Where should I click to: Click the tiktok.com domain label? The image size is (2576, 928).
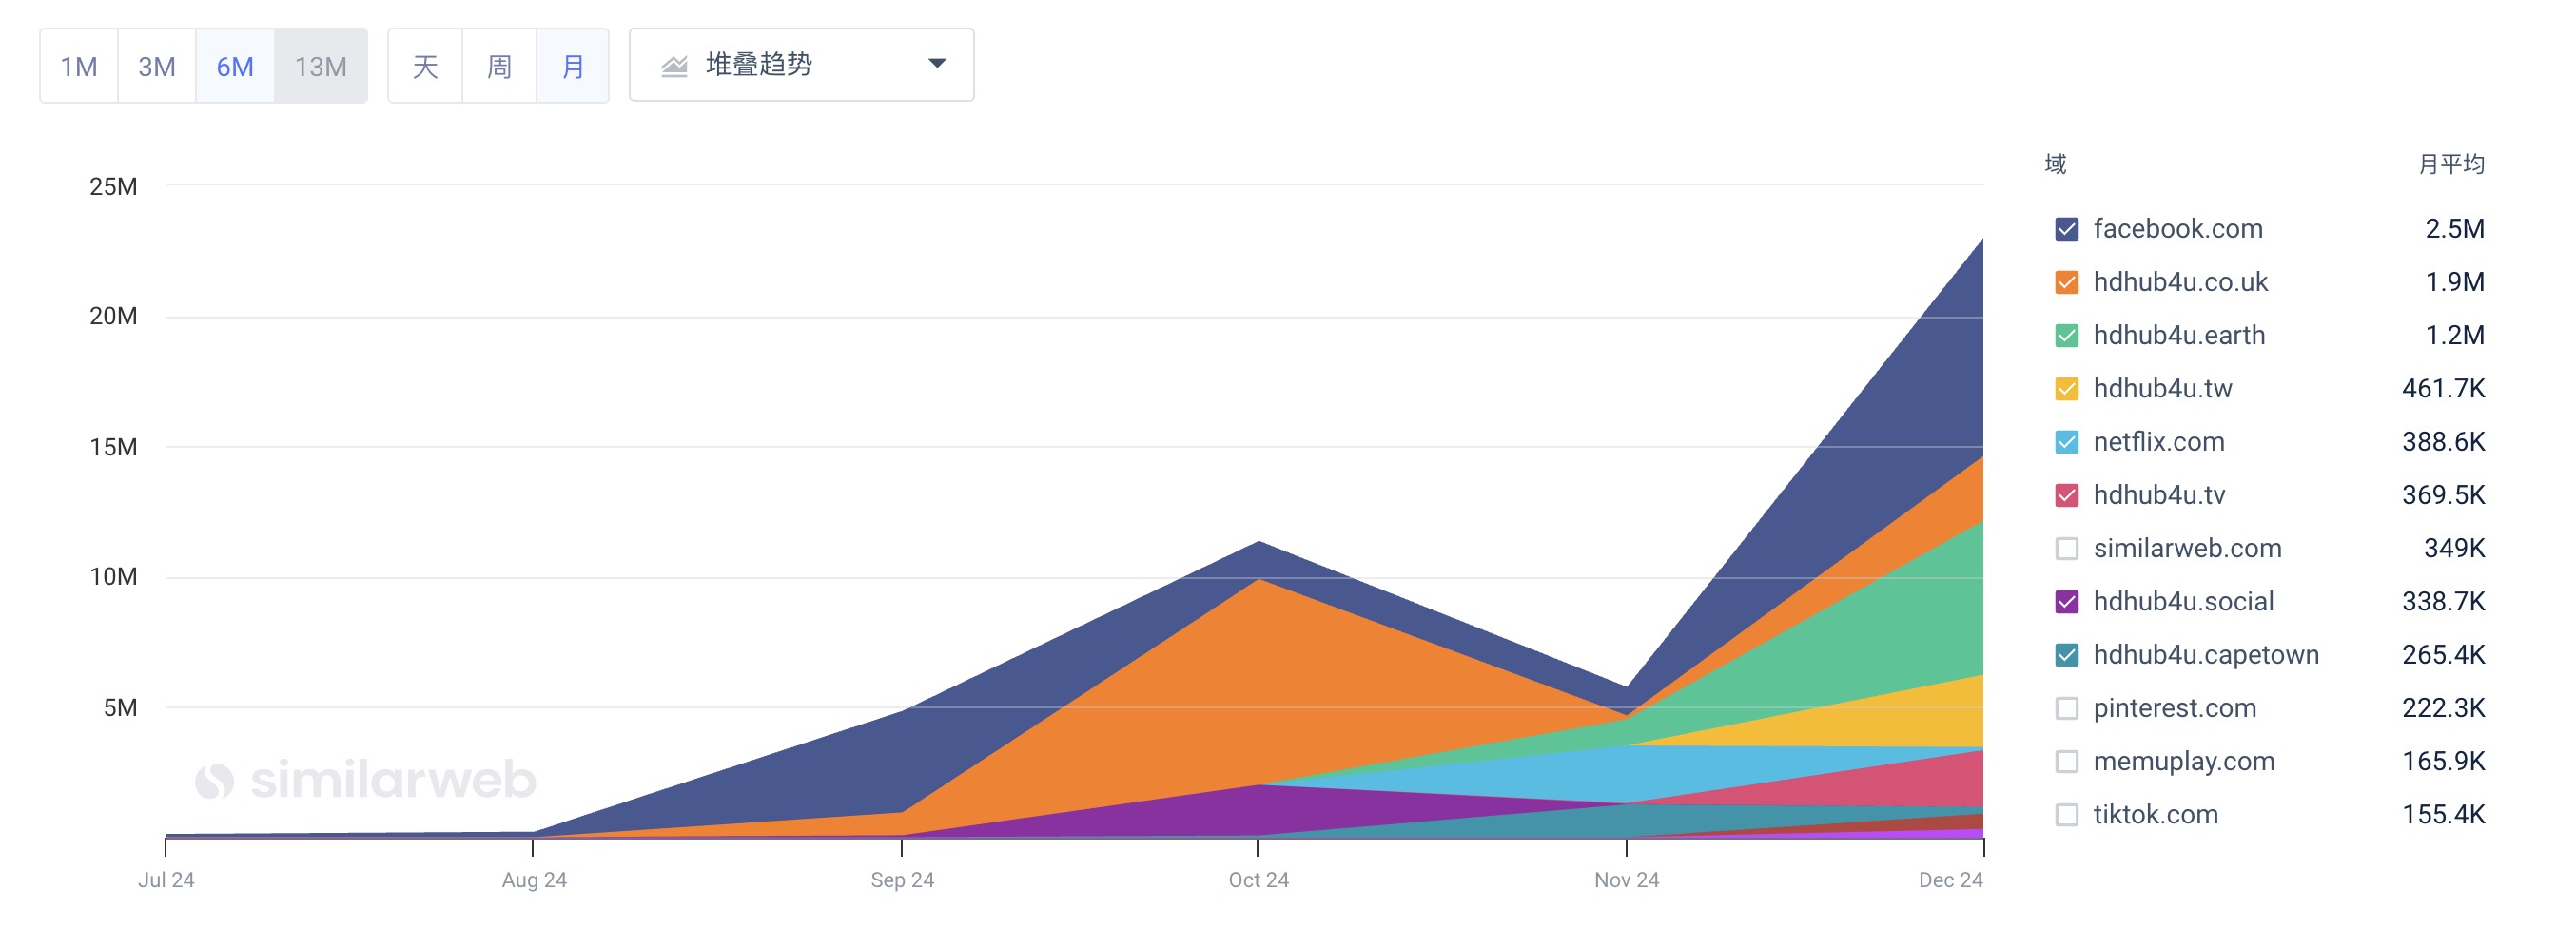tap(2156, 814)
